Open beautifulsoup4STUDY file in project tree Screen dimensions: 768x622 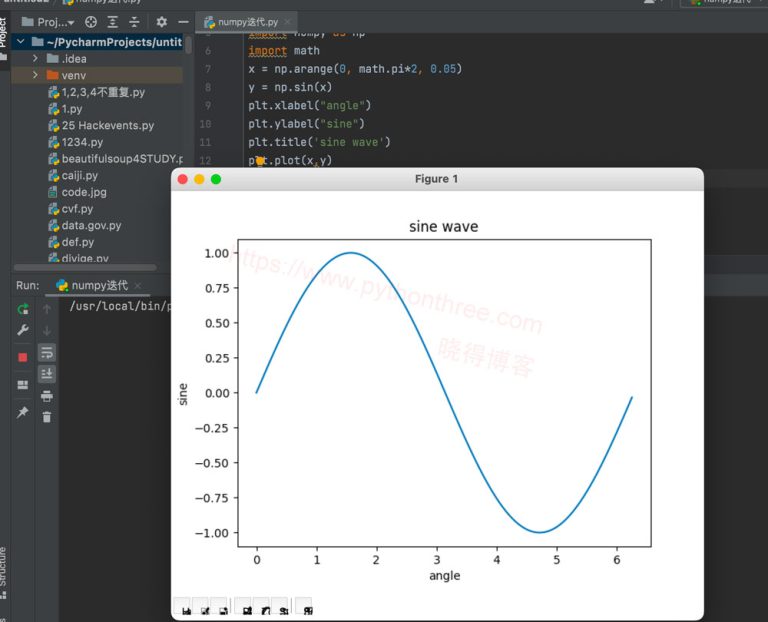(x=115, y=158)
